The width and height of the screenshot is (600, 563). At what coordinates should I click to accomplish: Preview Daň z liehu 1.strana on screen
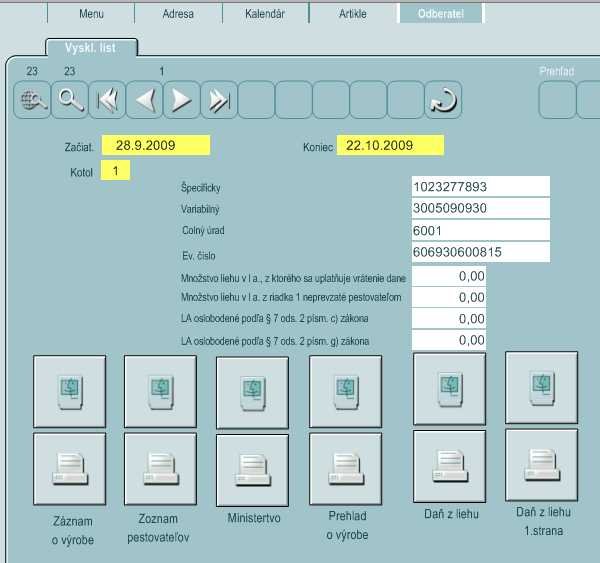[x=541, y=387]
